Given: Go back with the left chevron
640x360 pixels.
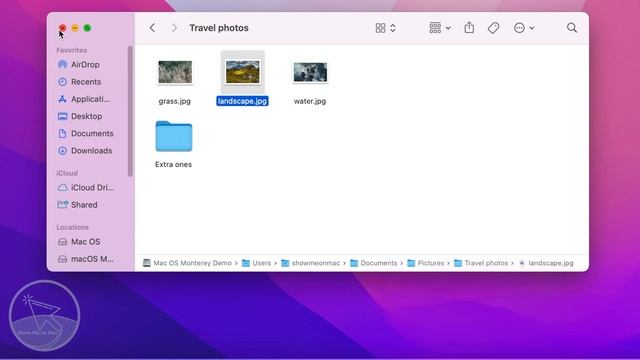Looking at the screenshot, I should click(152, 28).
